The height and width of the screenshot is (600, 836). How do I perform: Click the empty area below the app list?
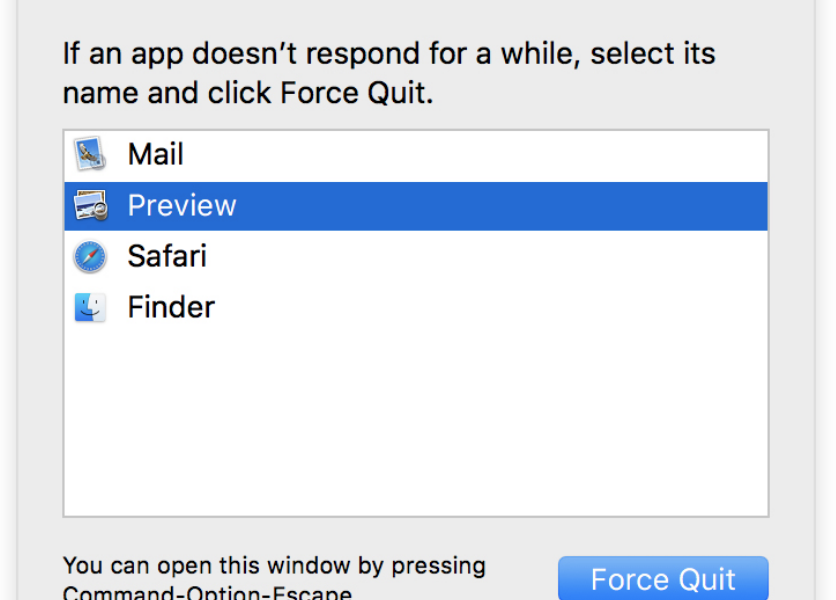tap(415, 420)
